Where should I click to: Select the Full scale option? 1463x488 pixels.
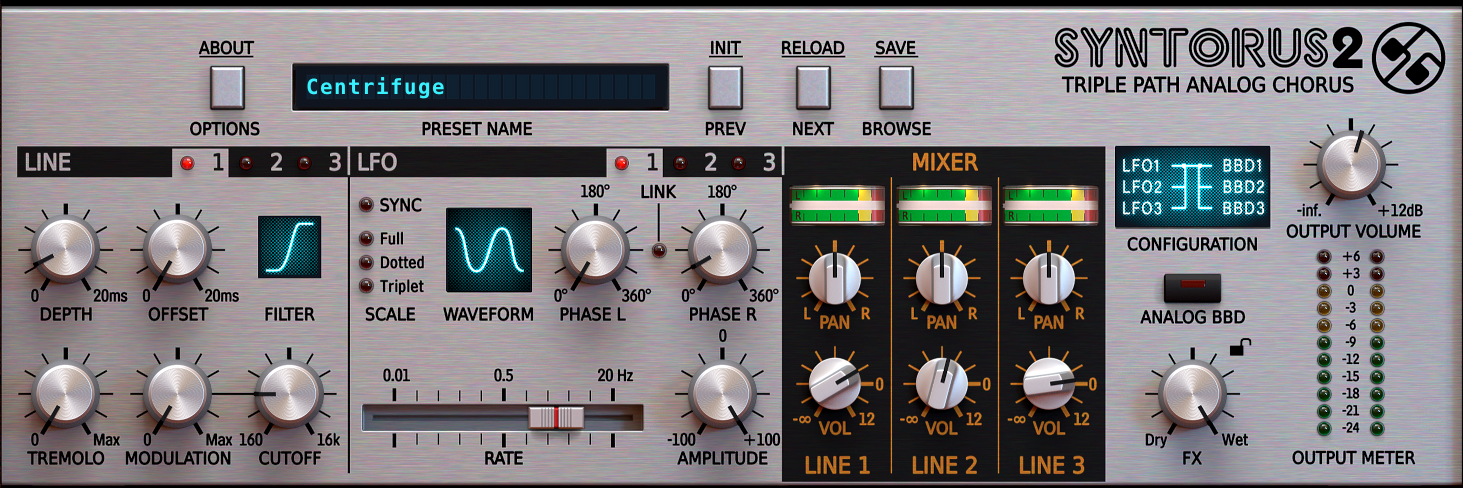pos(367,239)
